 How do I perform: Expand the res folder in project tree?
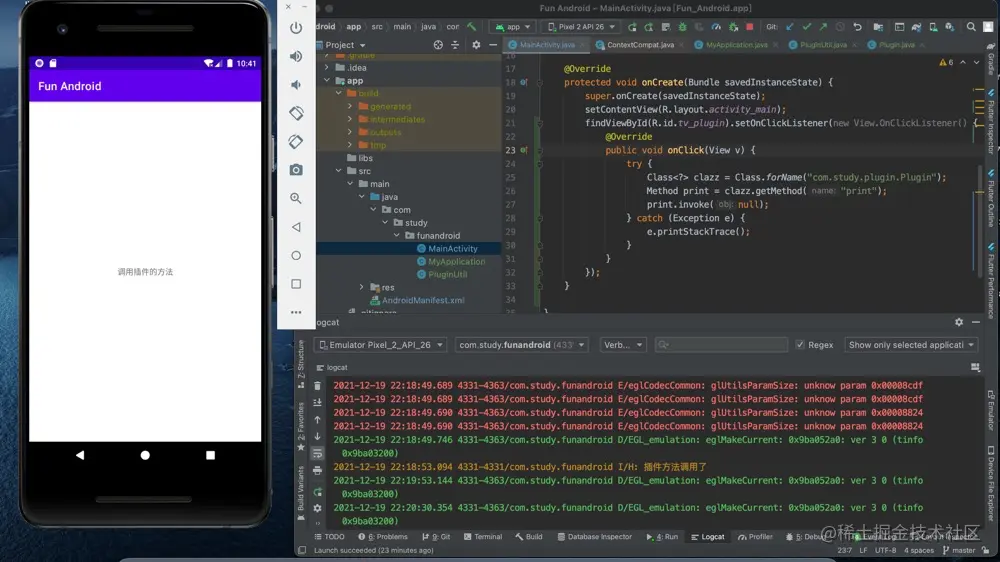coord(362,287)
